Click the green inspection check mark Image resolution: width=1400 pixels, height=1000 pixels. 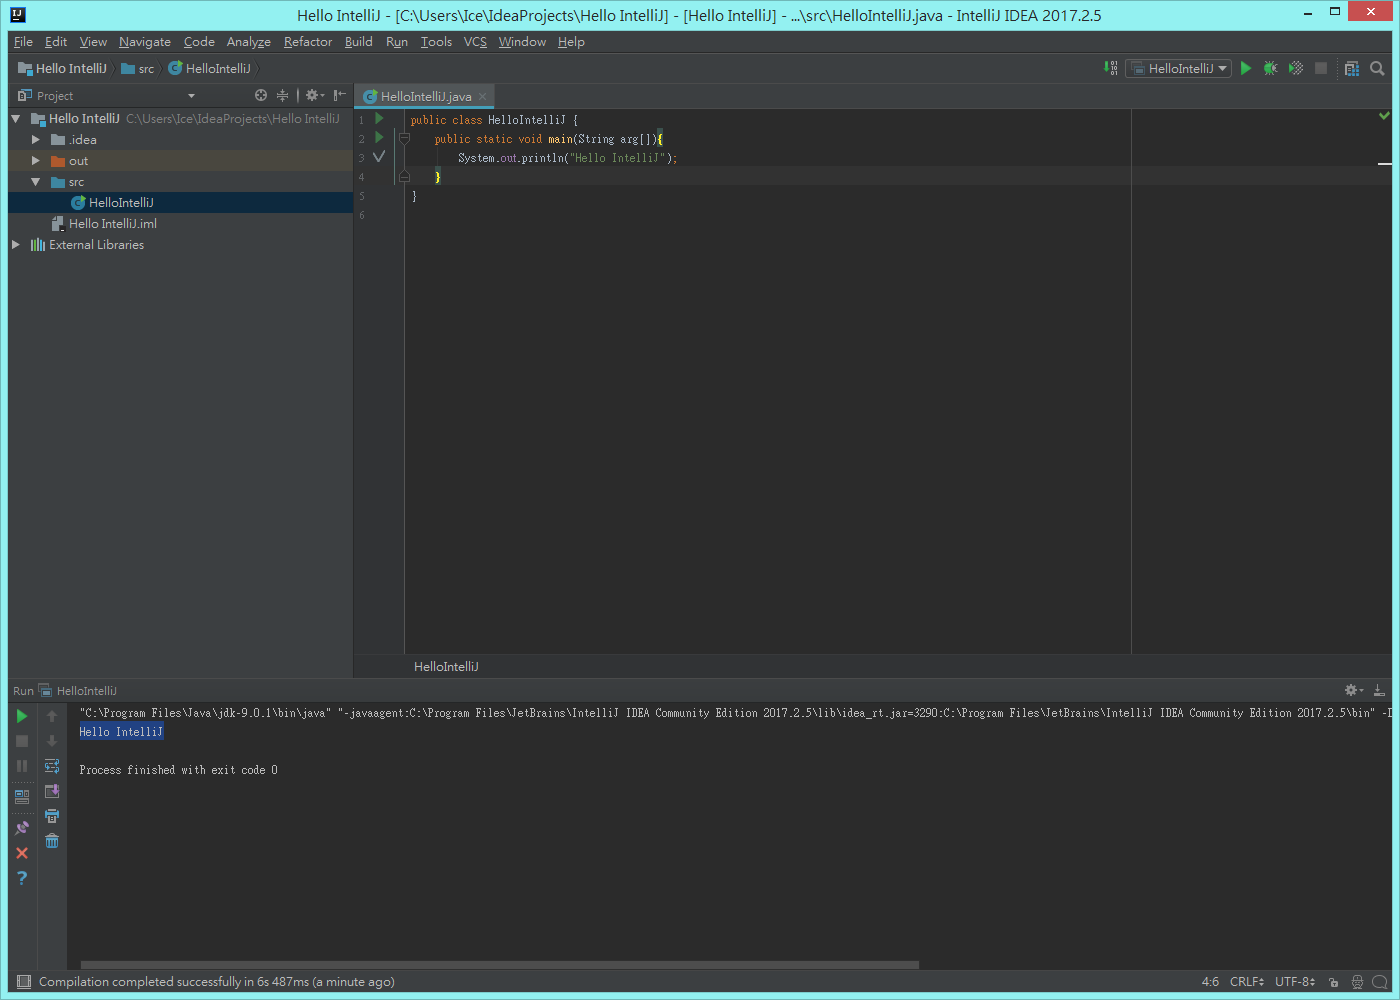(x=1384, y=116)
